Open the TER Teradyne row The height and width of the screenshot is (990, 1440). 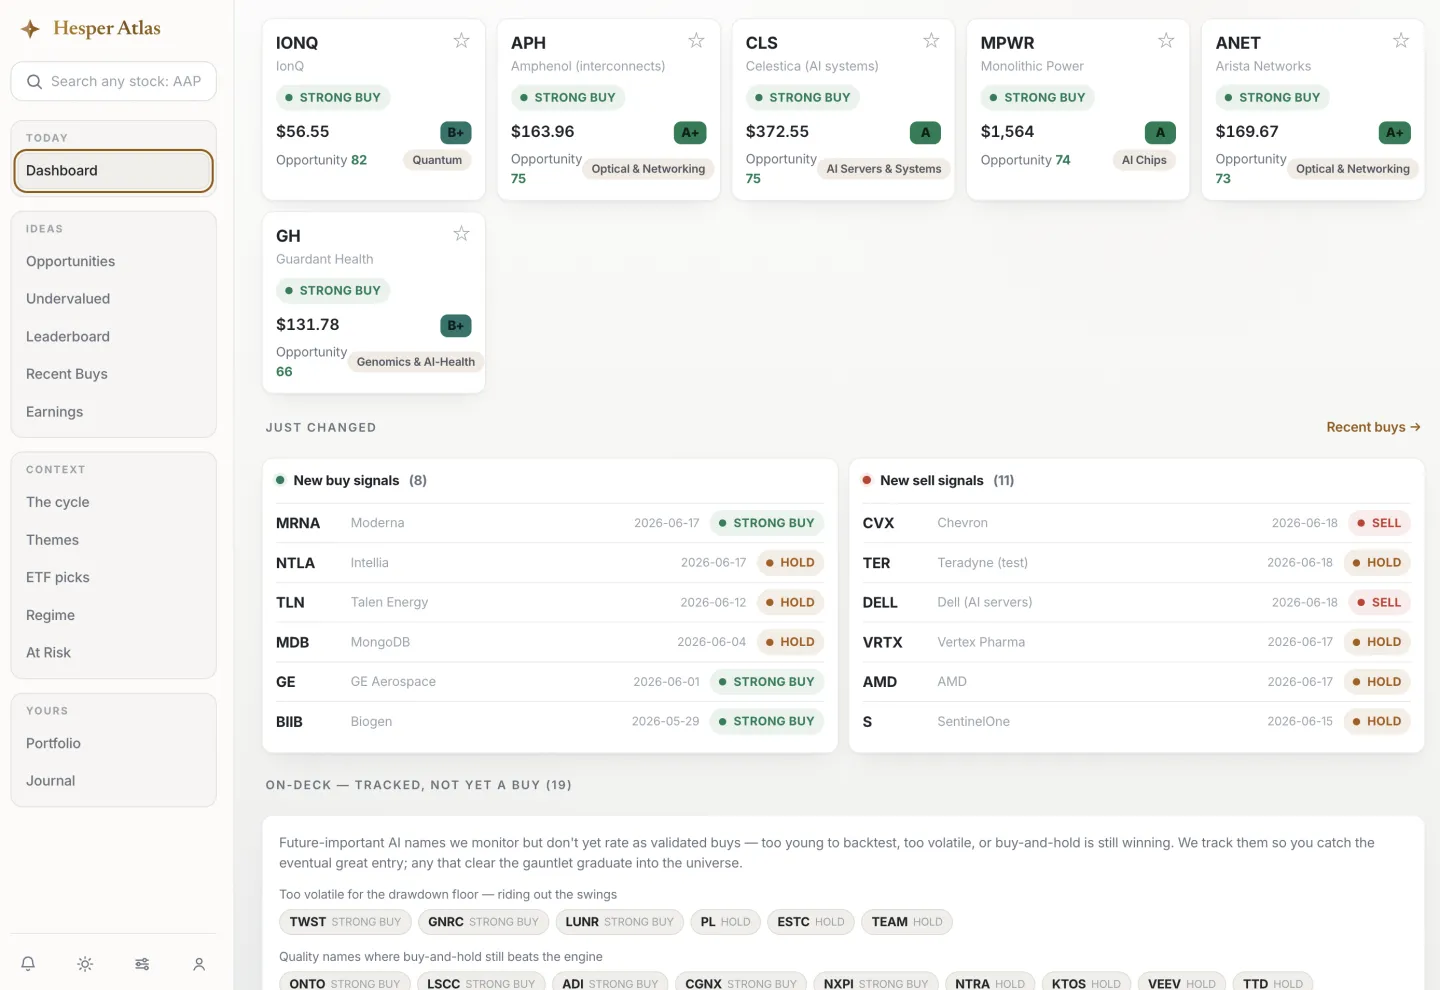point(1137,563)
